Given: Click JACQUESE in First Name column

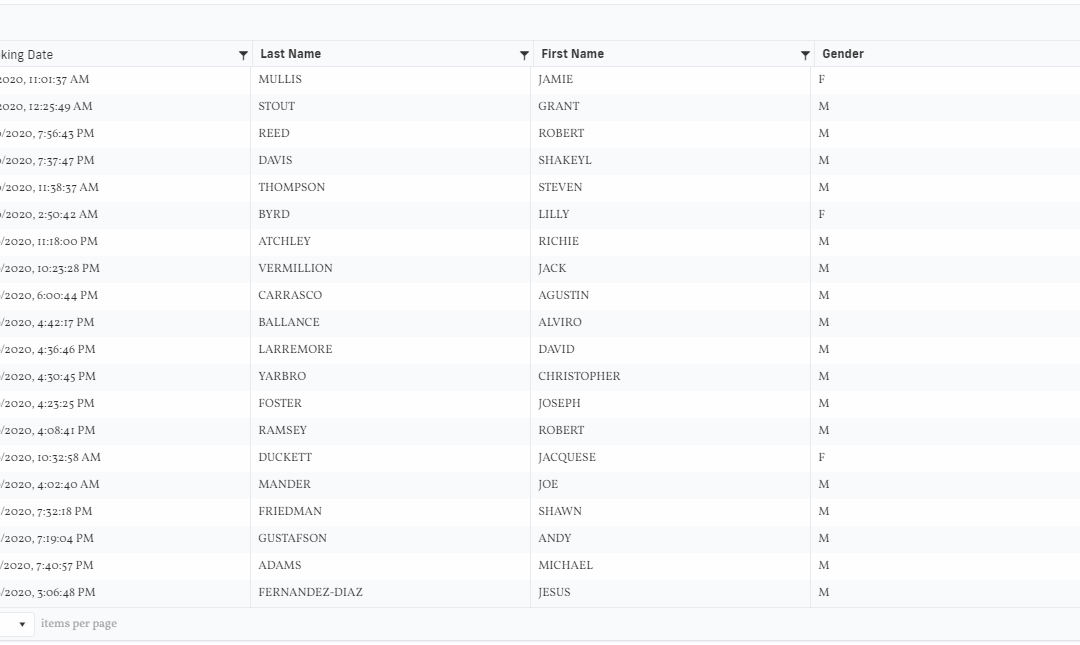Looking at the screenshot, I should pos(567,458).
